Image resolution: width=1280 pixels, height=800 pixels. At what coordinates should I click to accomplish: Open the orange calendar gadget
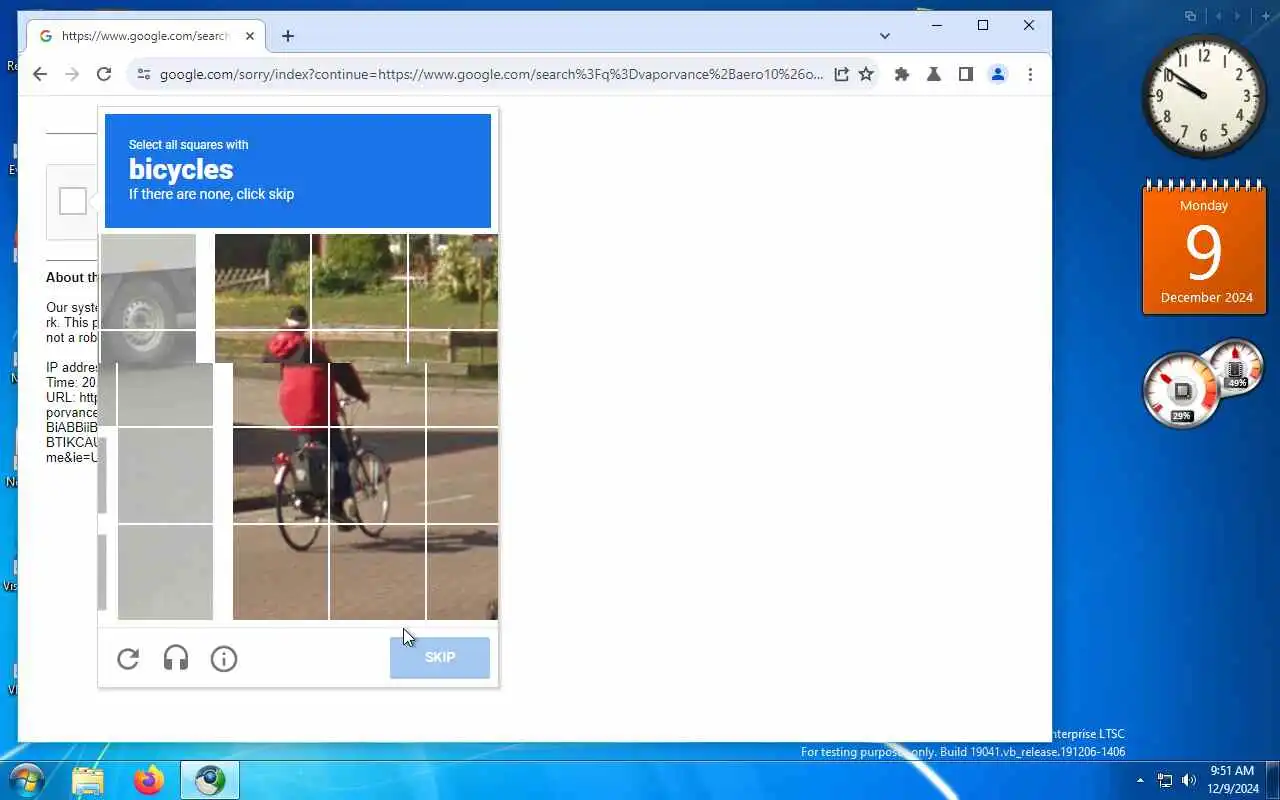pos(1204,247)
